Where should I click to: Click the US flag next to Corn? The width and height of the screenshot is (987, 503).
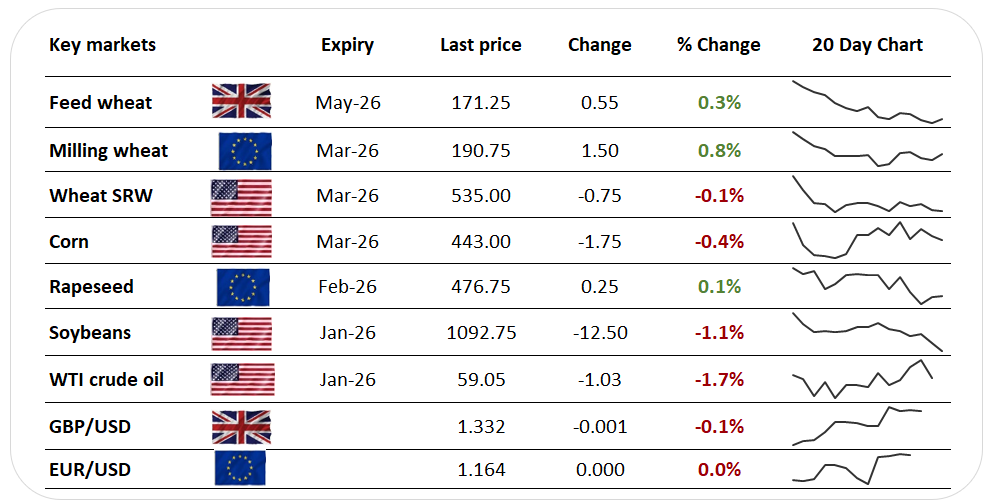click(242, 242)
